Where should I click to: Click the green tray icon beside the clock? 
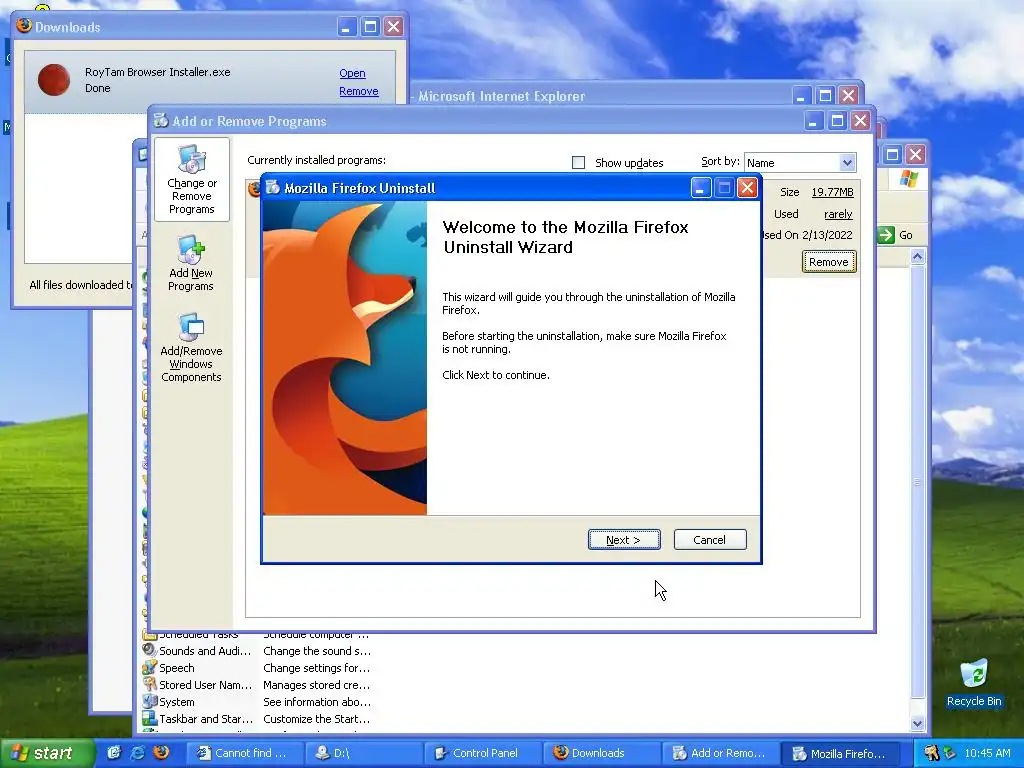[x=950, y=753]
